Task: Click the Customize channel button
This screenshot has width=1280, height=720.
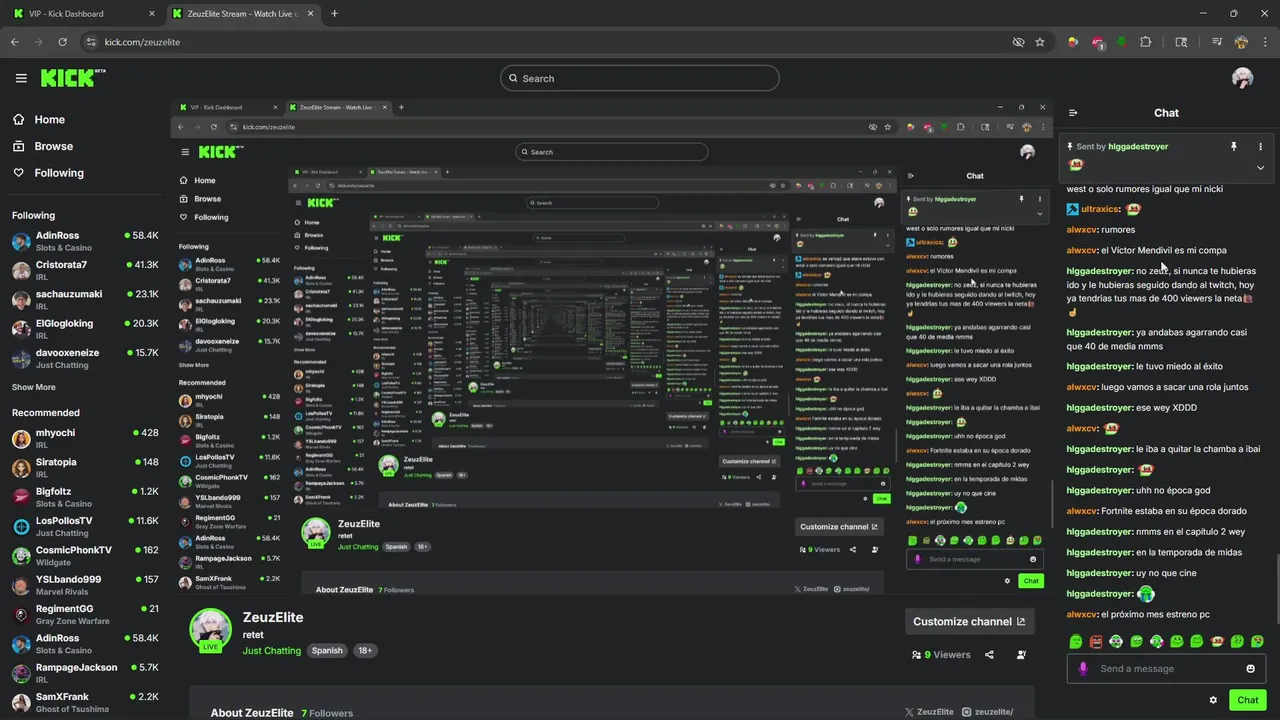Action: (x=968, y=621)
